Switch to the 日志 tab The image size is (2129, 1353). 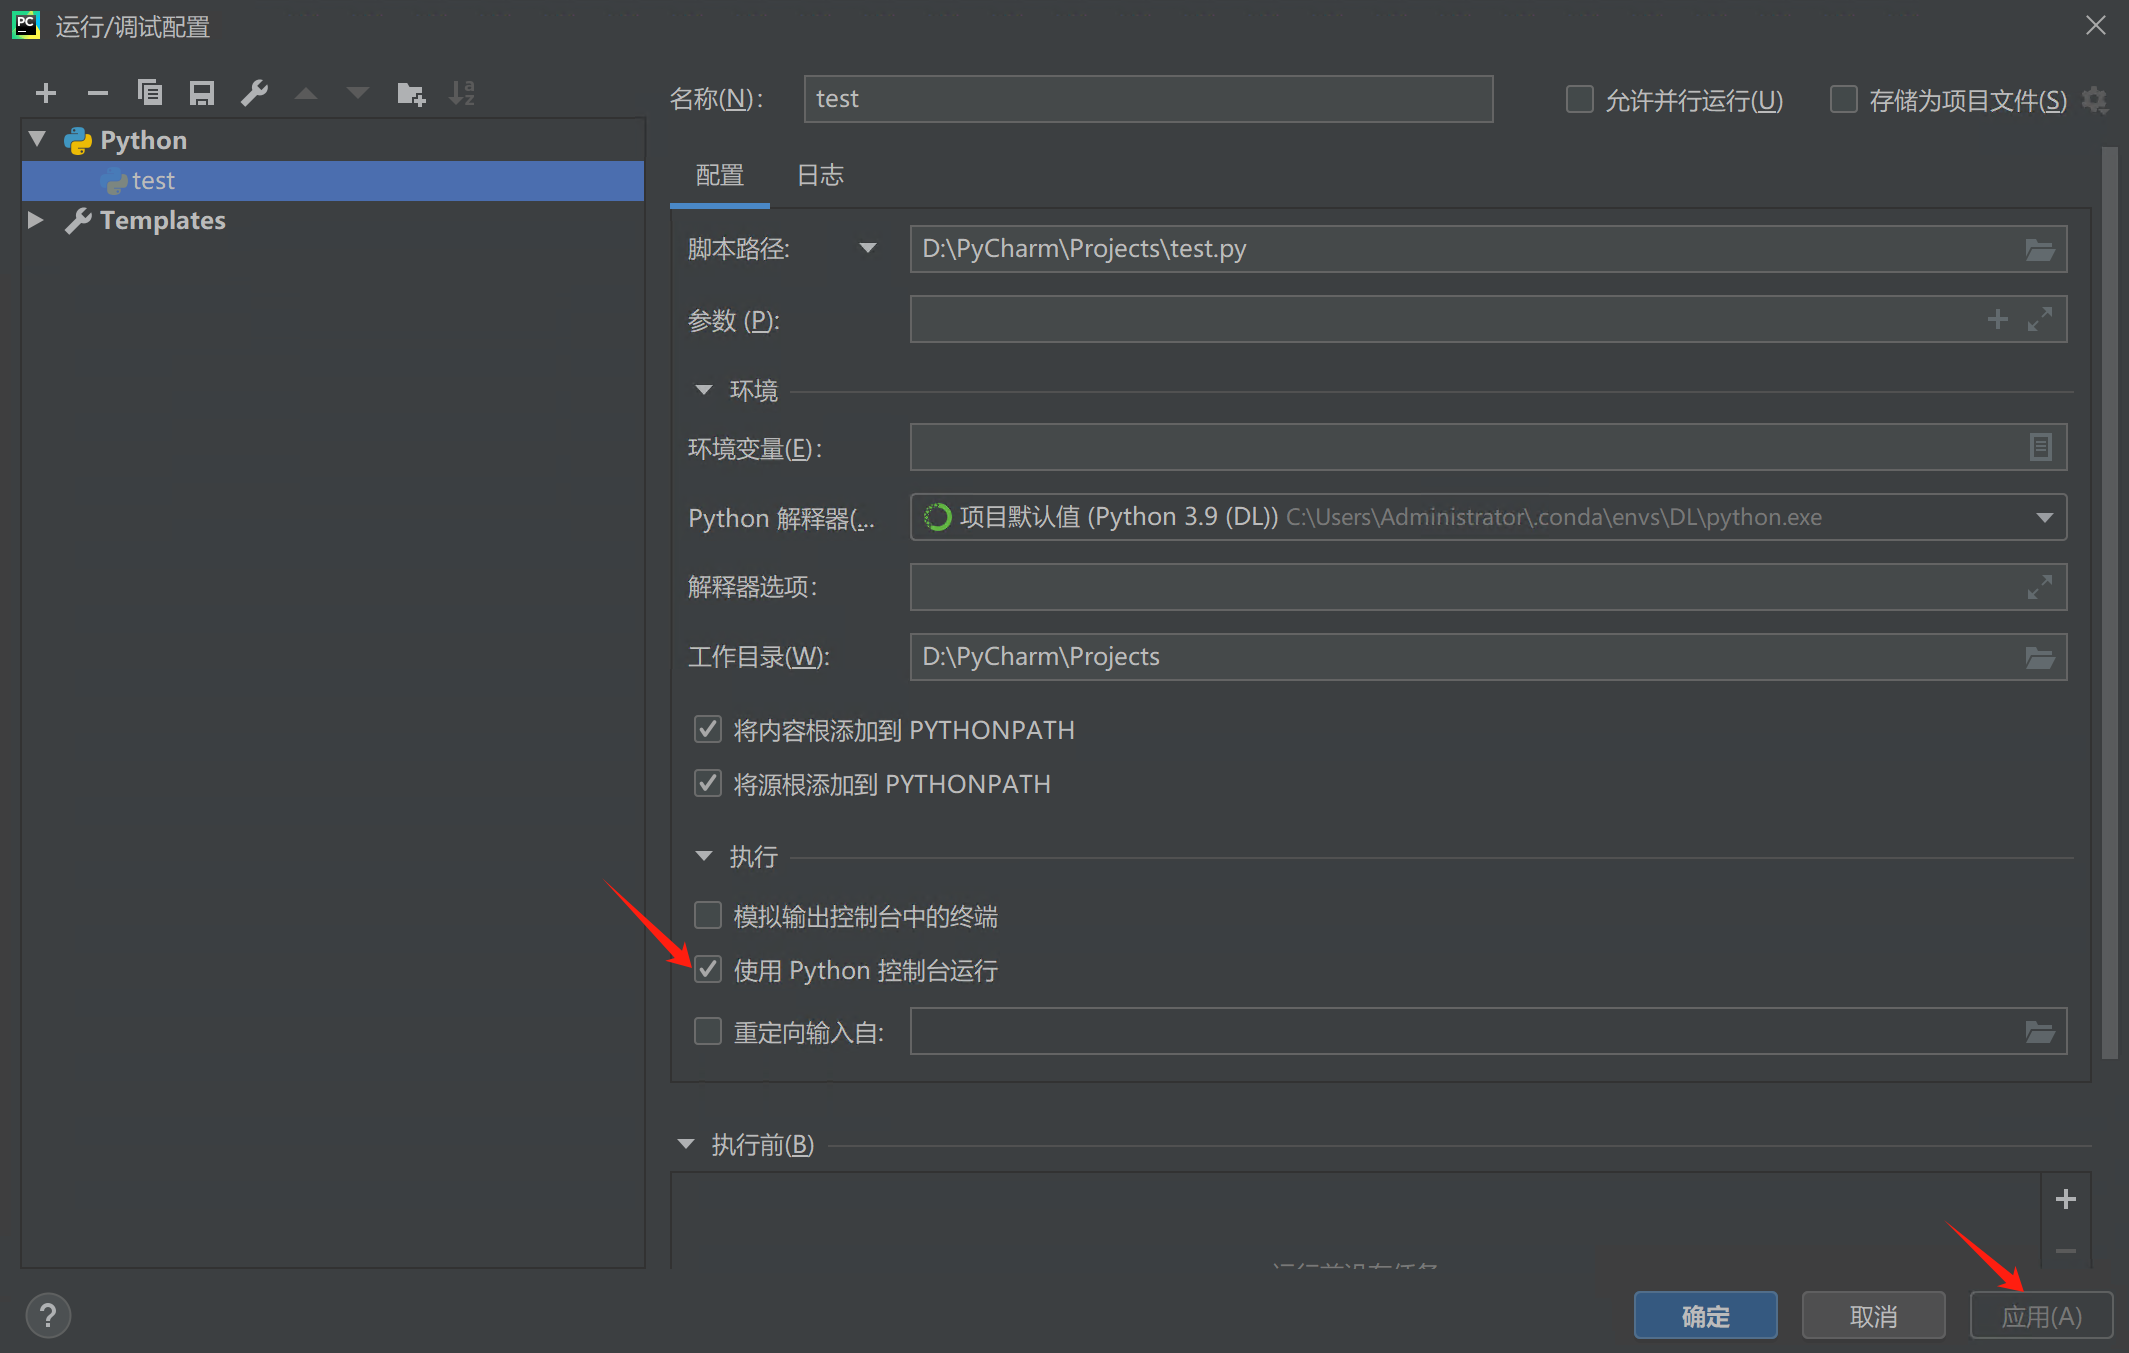coord(819,175)
